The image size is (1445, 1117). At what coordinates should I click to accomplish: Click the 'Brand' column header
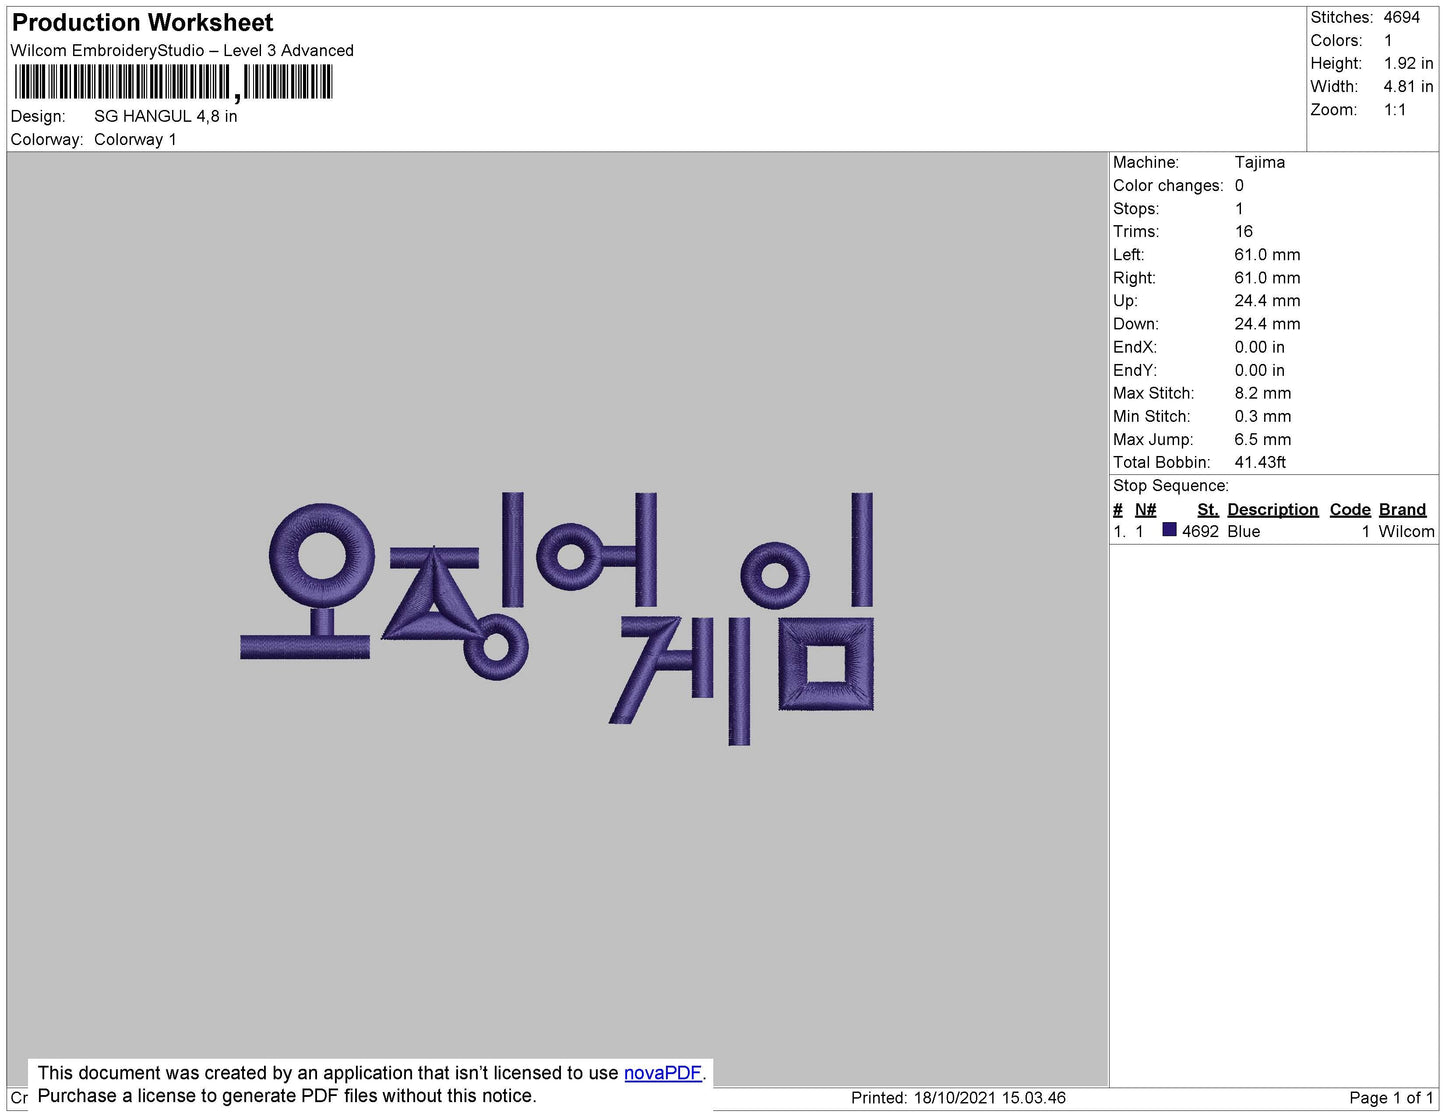tap(1403, 509)
